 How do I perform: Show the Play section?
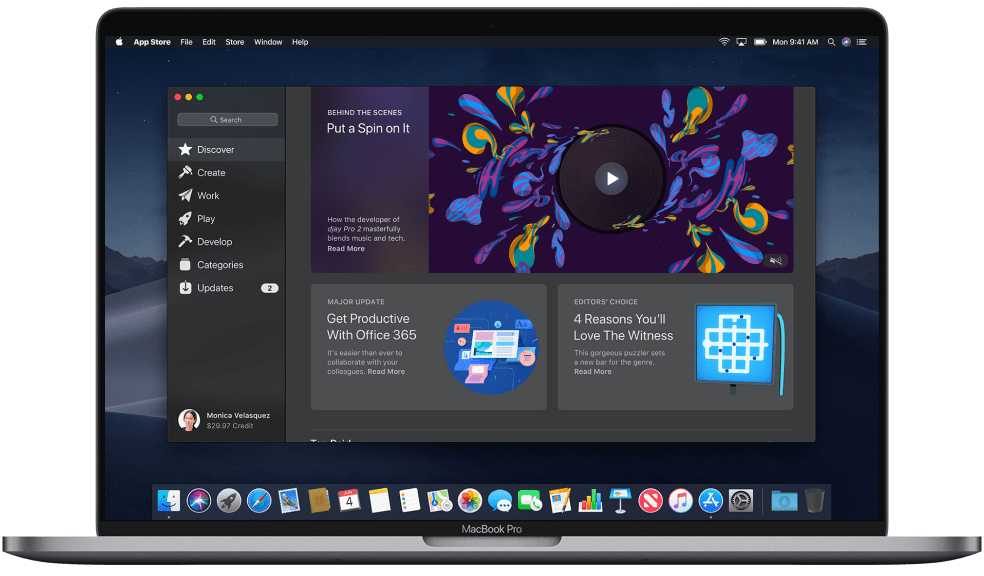point(227,219)
